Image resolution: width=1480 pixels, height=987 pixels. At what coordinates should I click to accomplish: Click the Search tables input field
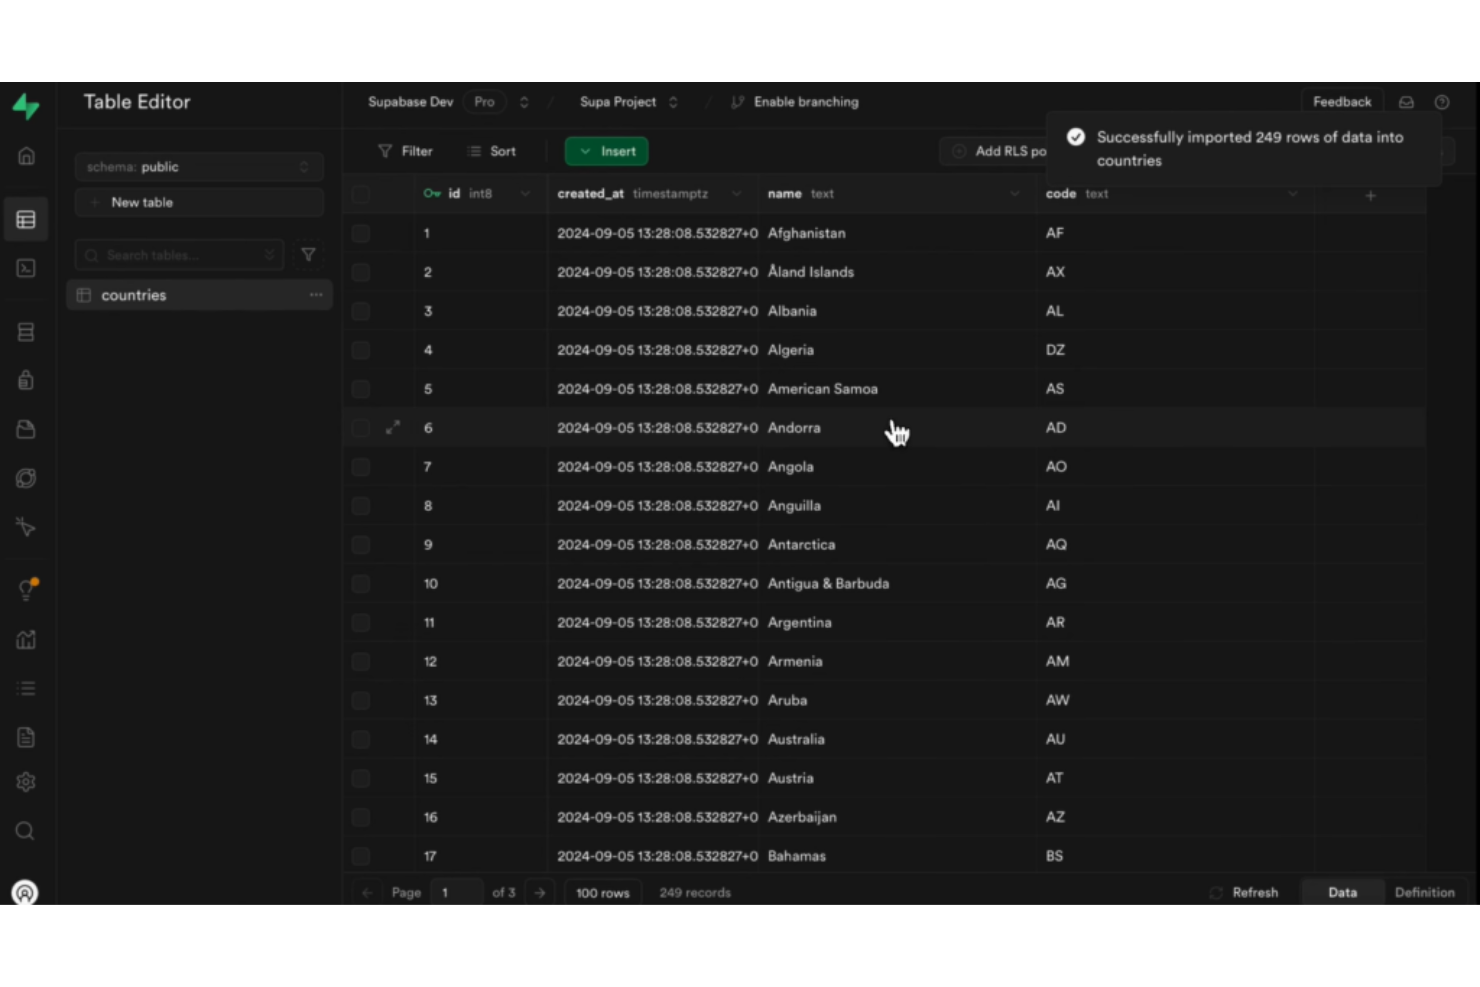click(x=179, y=255)
